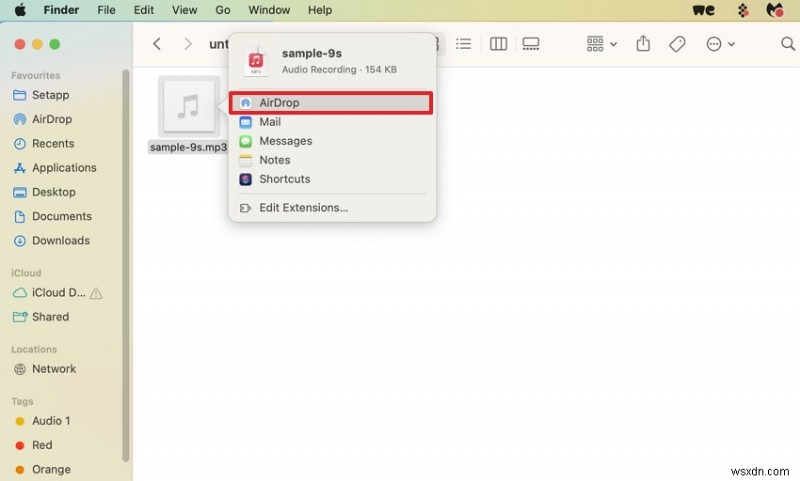Select the Audio 1 yellow tag
800x481 pixels.
pyautogui.click(x=51, y=421)
